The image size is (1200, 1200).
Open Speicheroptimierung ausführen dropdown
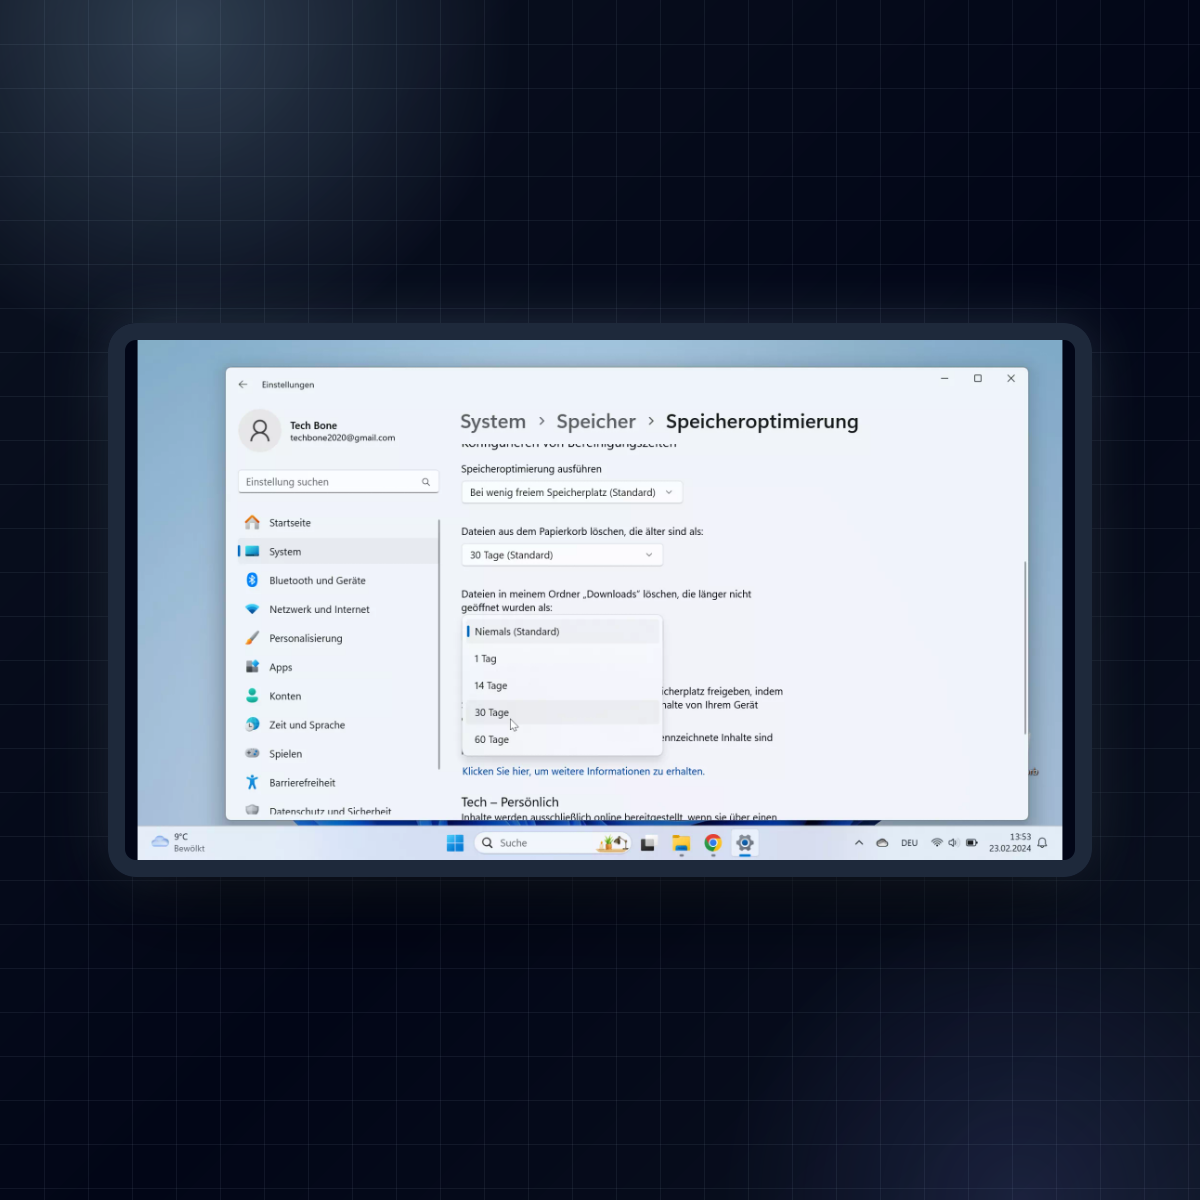click(572, 492)
